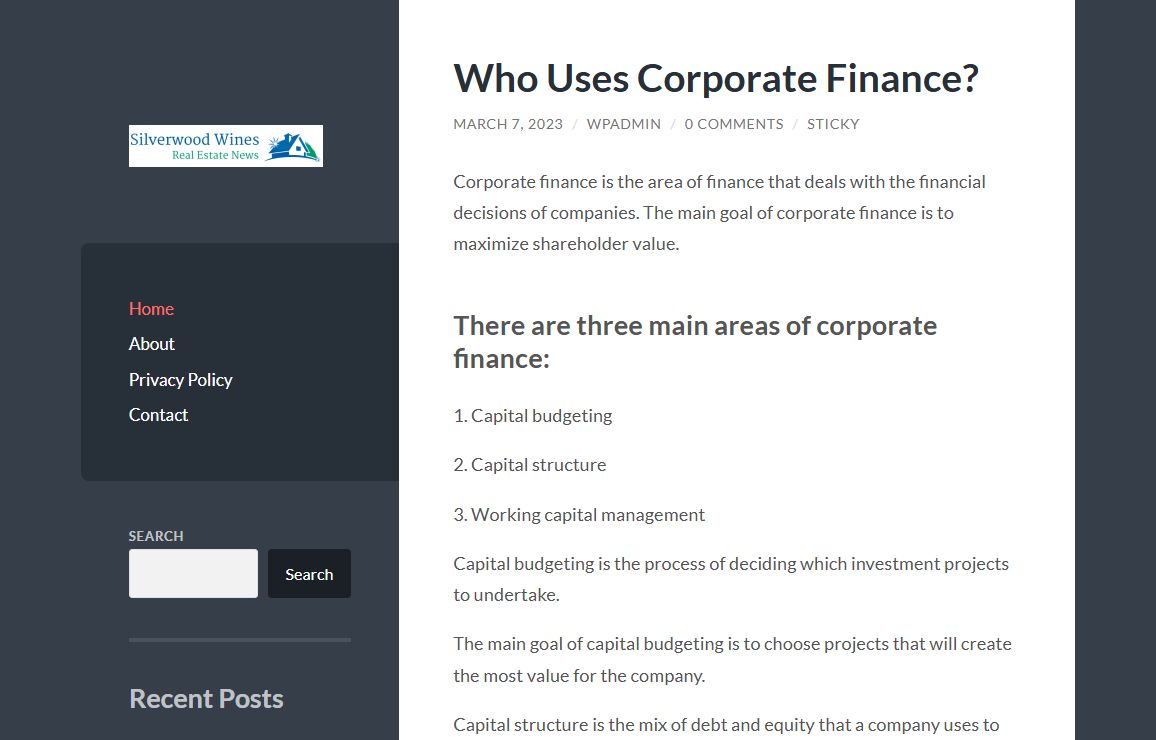The height and width of the screenshot is (740, 1156).
Task: Select the "1. Capital budgeting" list line
Action: point(532,416)
